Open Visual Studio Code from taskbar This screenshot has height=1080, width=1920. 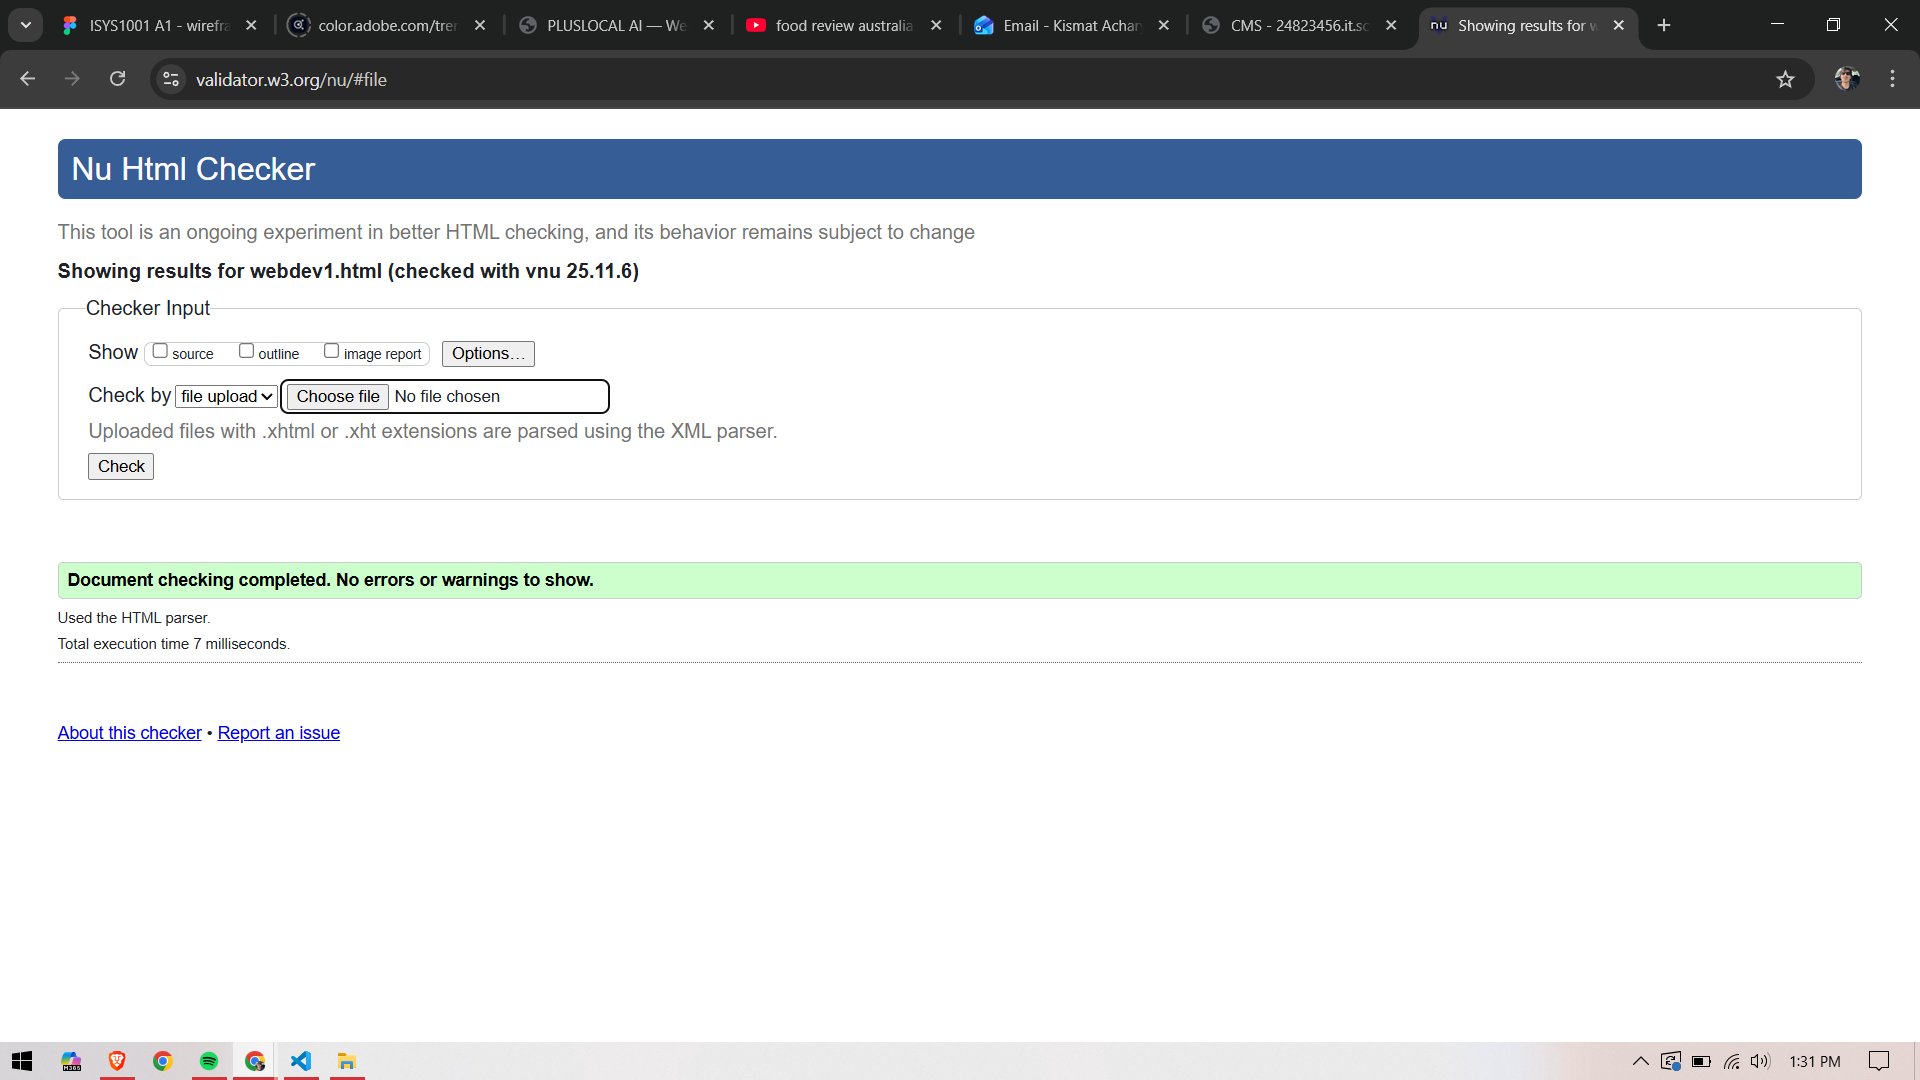coord(301,1061)
